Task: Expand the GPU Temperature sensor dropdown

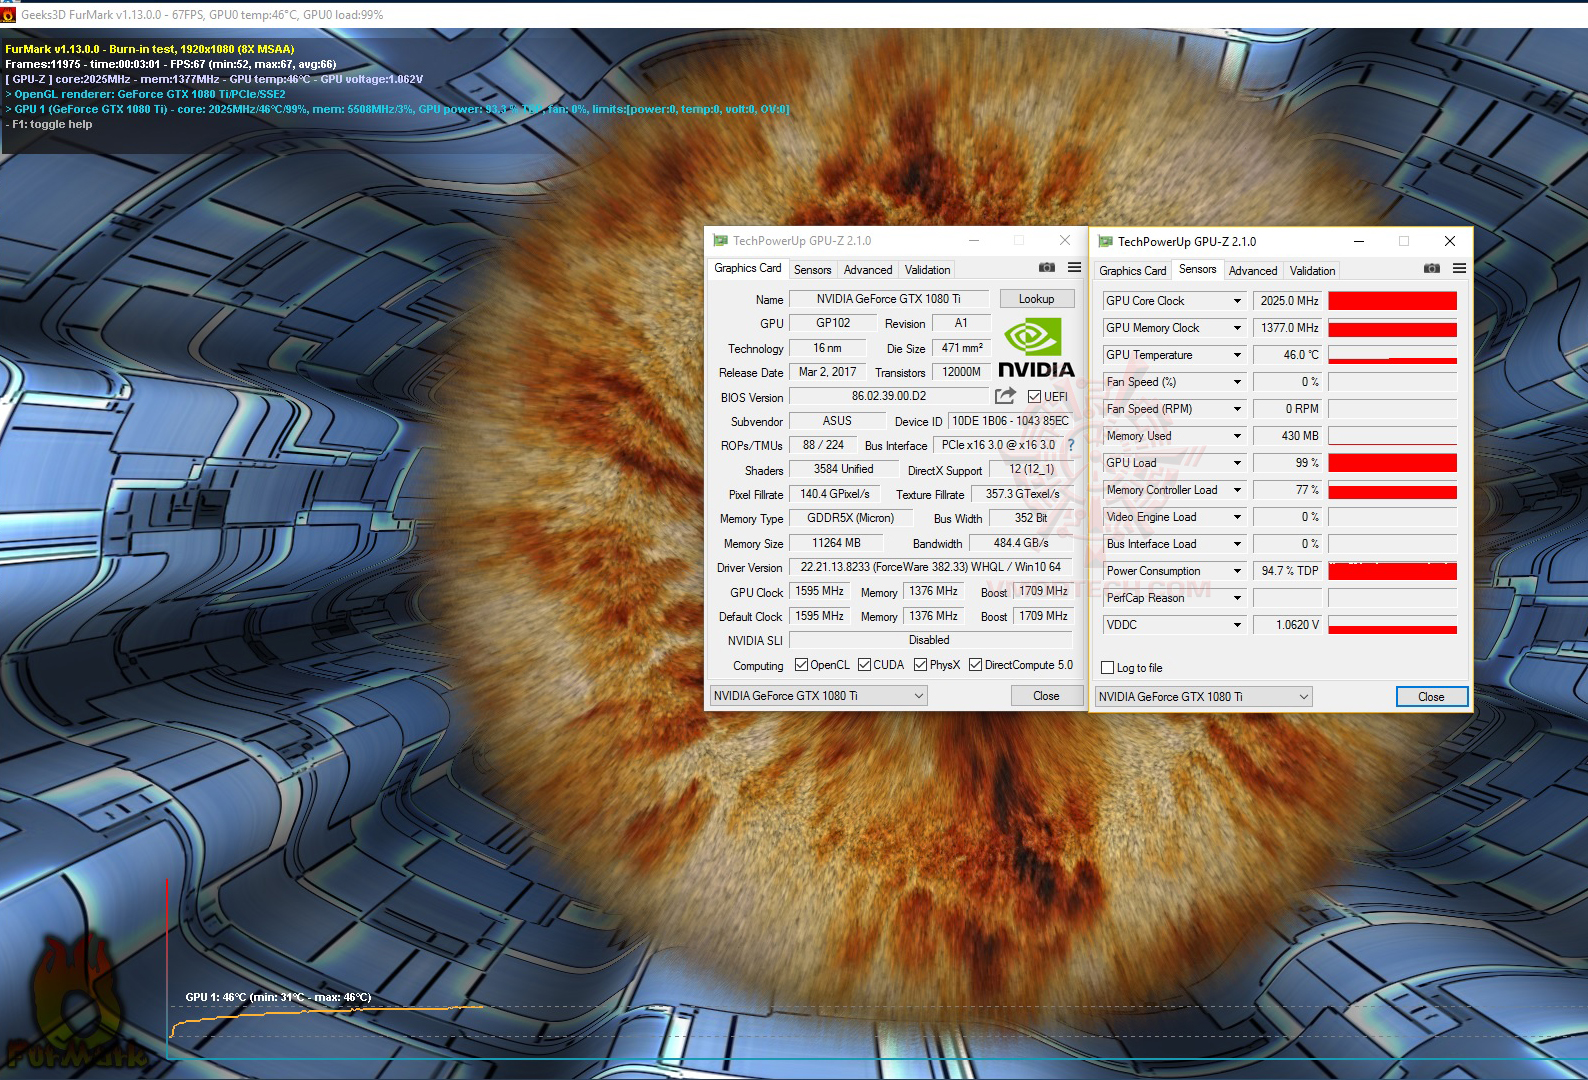Action: click(1237, 355)
